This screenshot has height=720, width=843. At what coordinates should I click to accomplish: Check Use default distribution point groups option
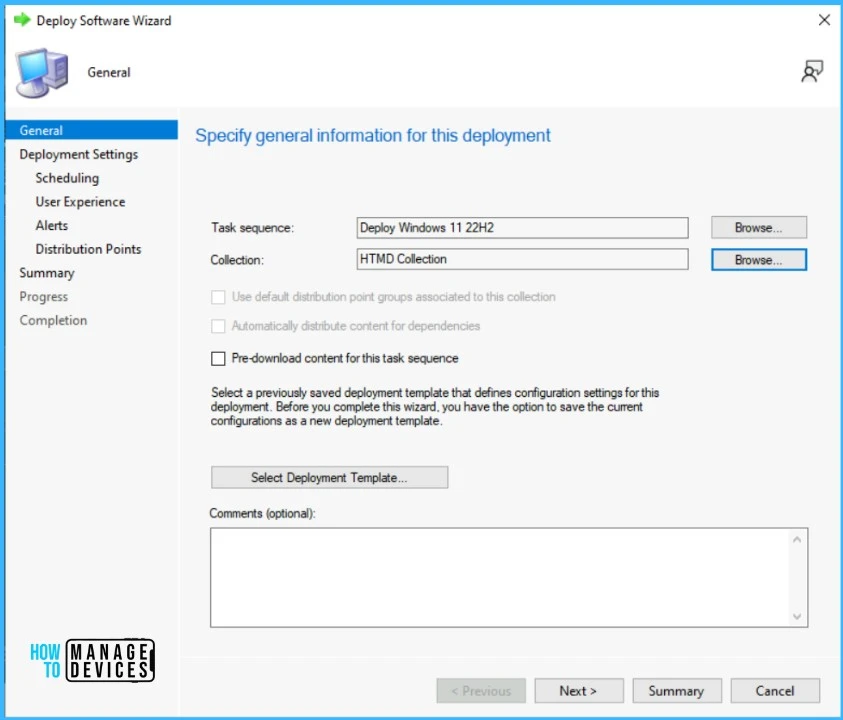(218, 297)
